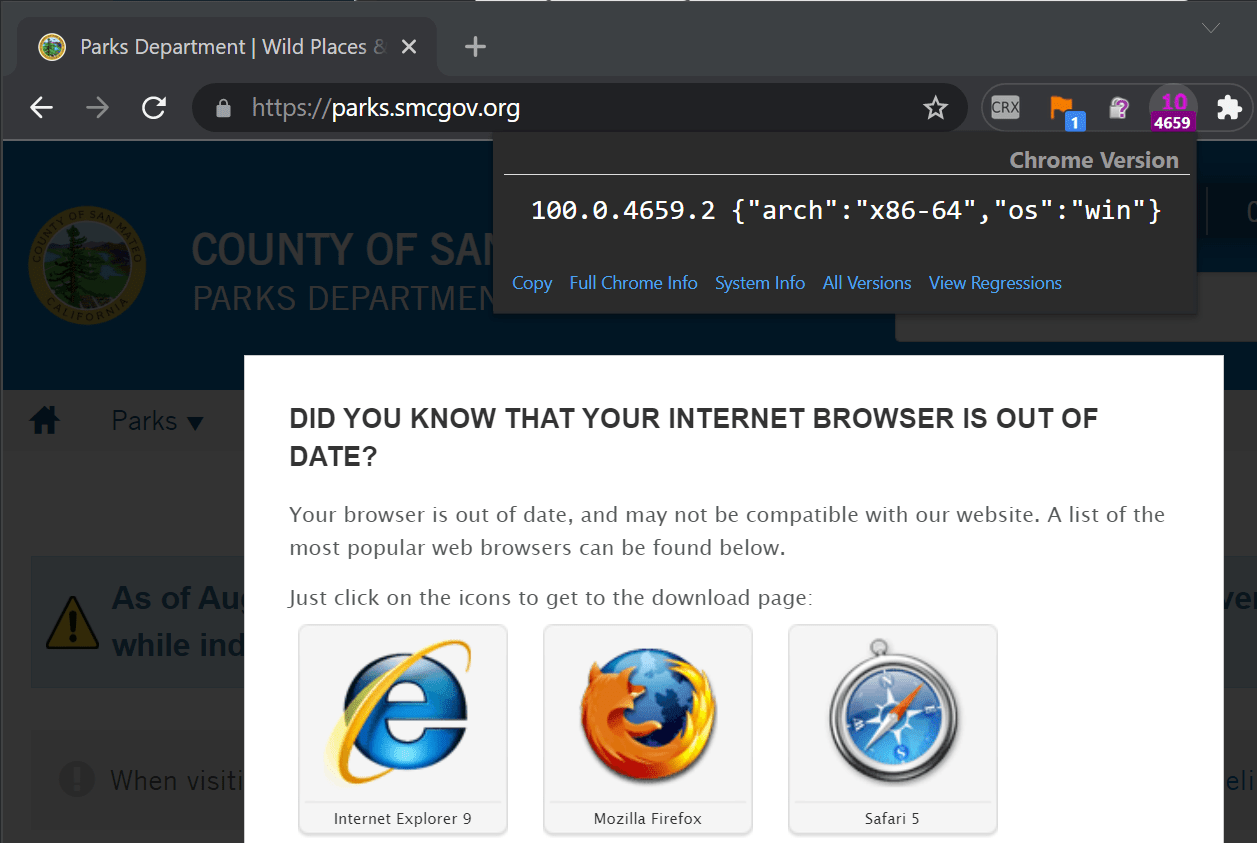Open the tab search chevron in title bar
This screenshot has height=843, width=1257.
(1211, 27)
